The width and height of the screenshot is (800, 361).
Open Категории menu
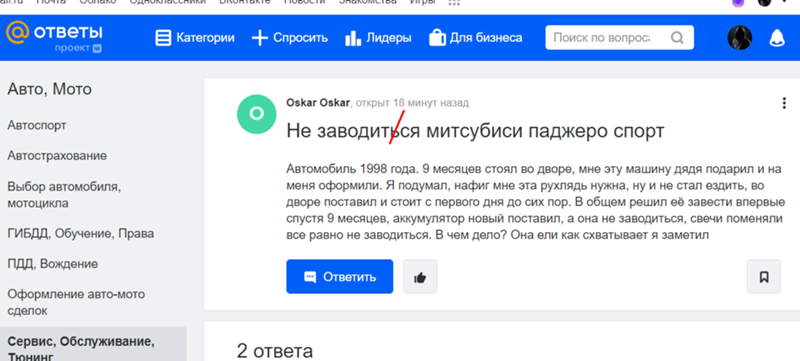click(195, 38)
